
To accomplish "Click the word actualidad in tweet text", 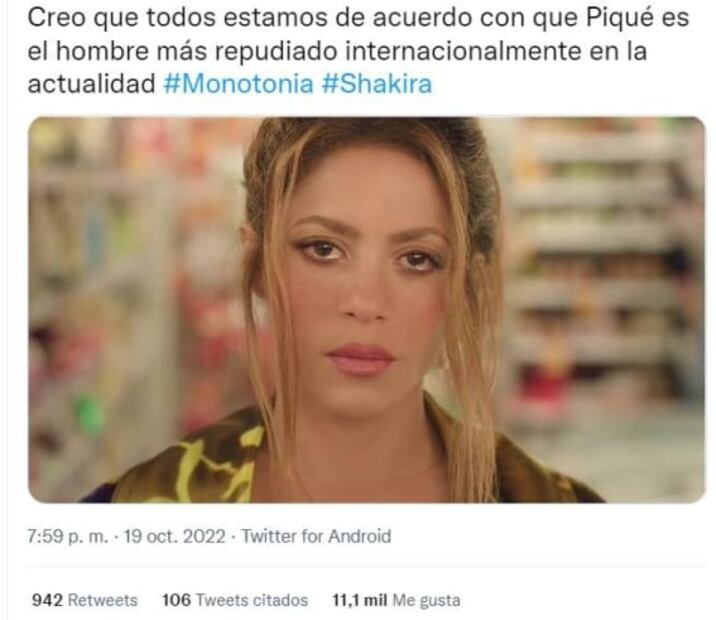I will coord(91,84).
